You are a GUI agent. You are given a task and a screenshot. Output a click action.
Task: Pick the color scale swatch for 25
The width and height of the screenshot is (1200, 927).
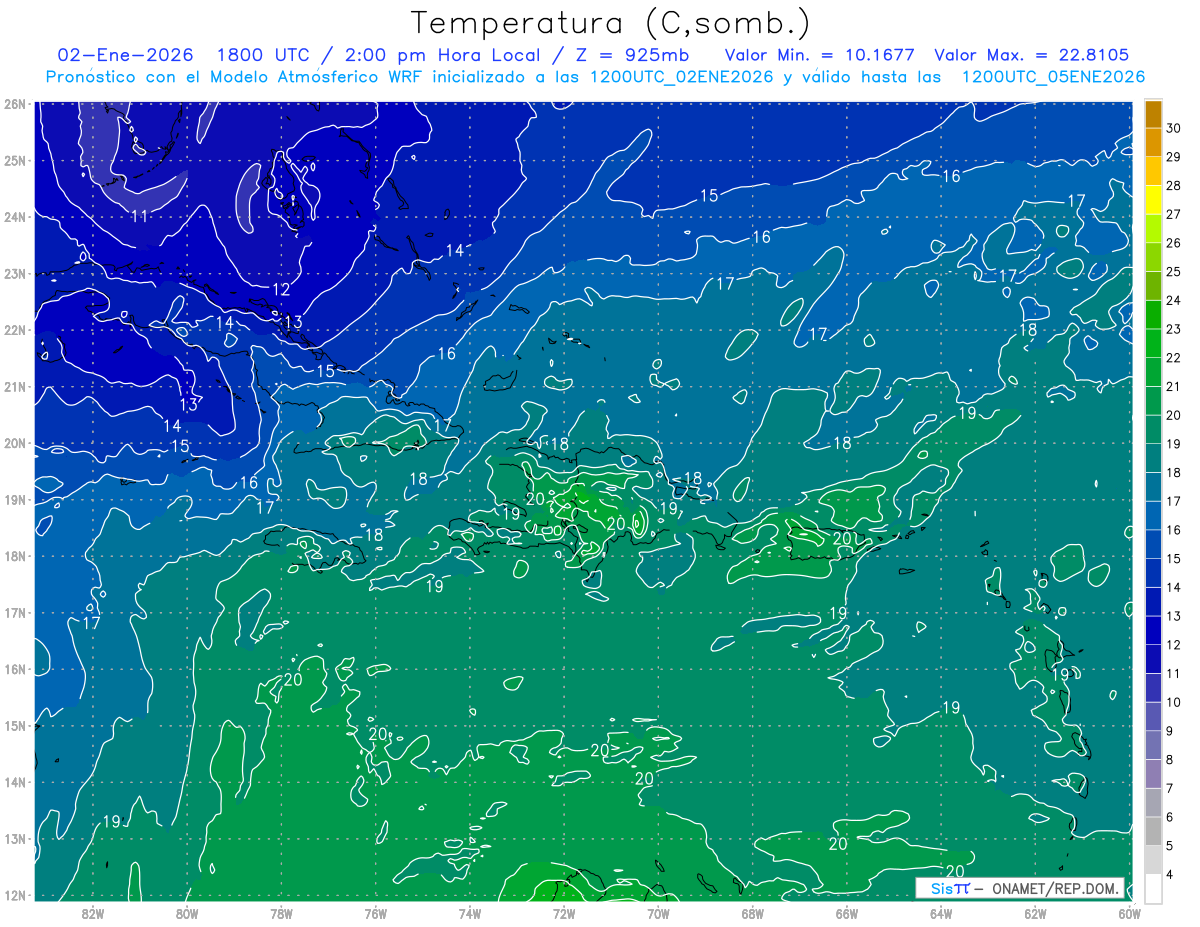[x=1153, y=258]
